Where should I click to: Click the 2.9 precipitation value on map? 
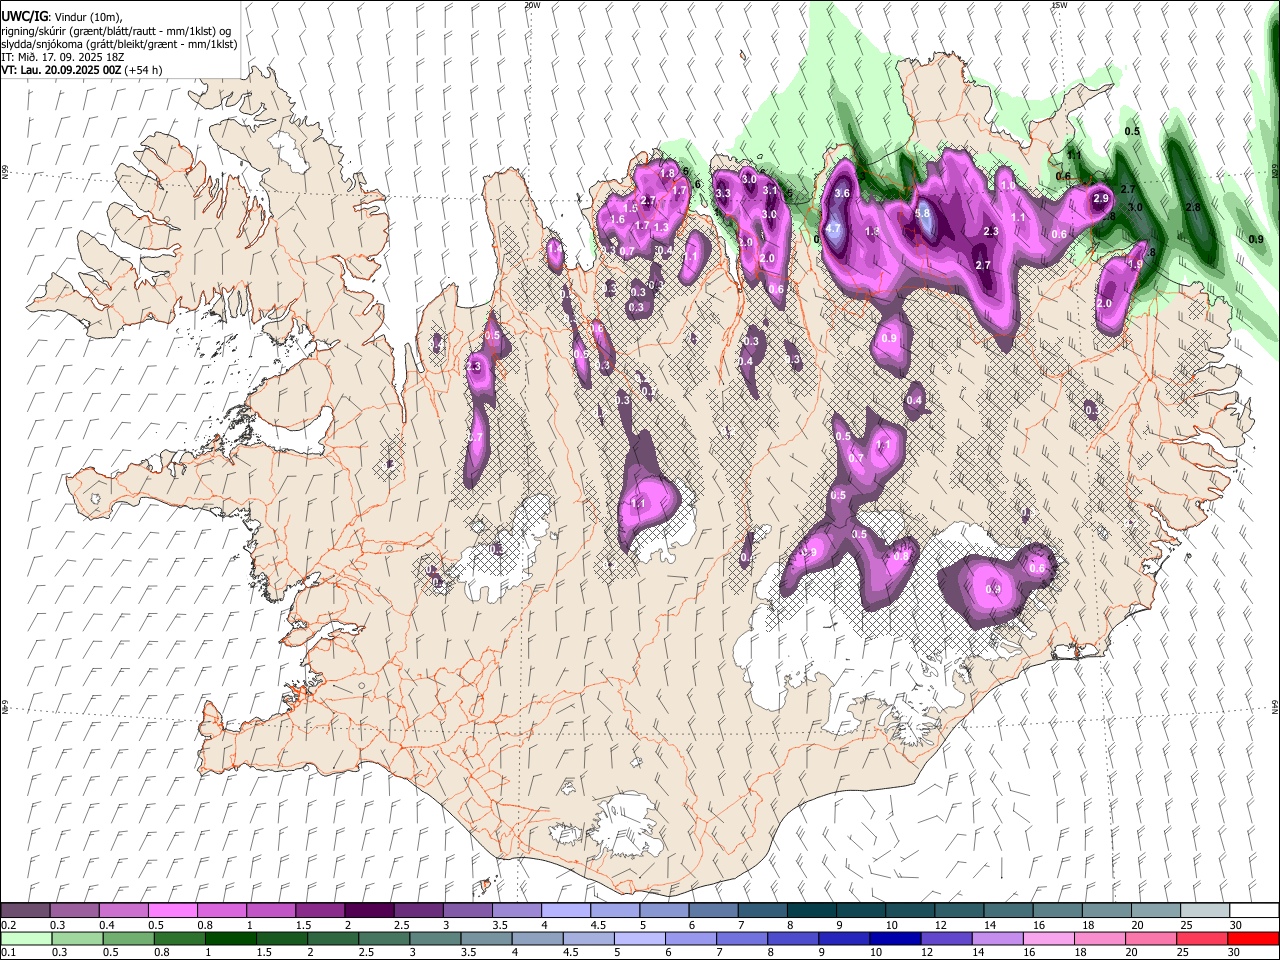point(1101,199)
